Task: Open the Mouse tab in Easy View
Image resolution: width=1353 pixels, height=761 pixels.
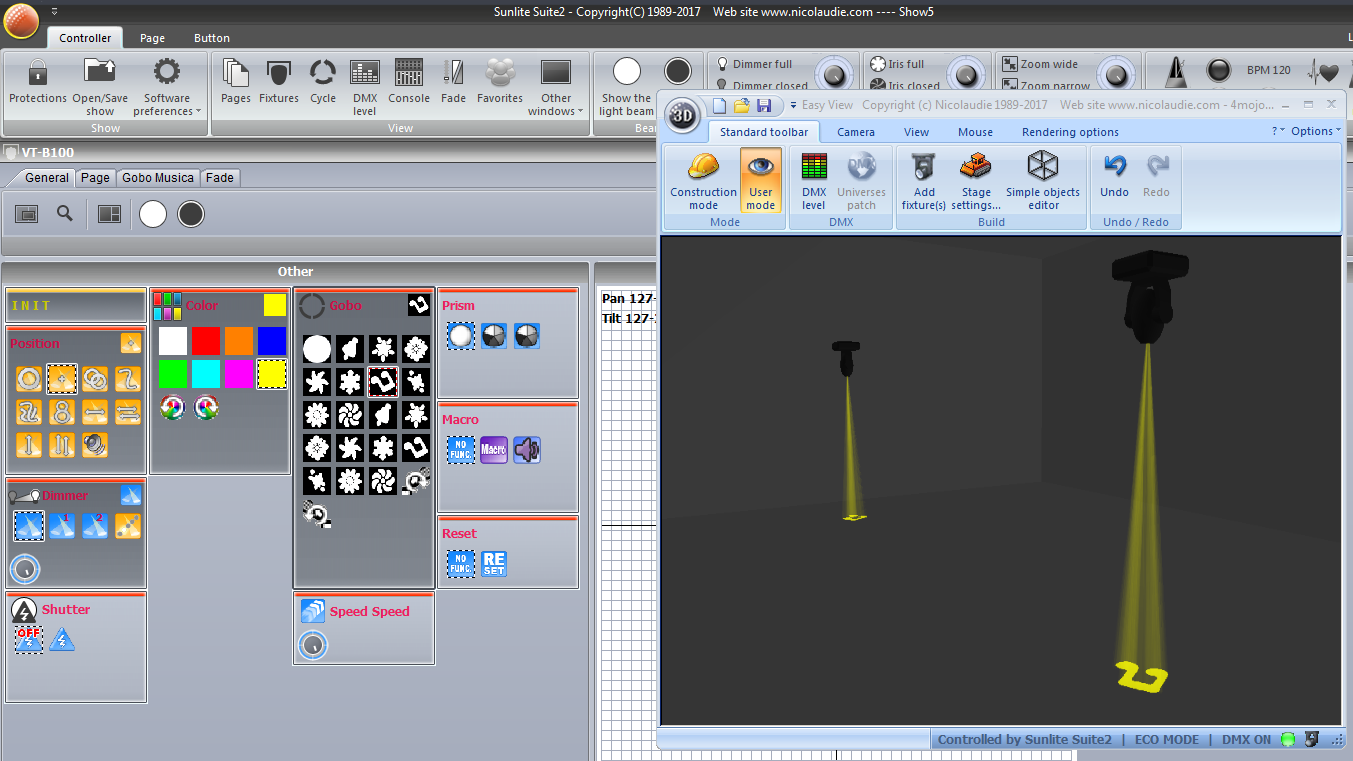Action: coord(975,132)
